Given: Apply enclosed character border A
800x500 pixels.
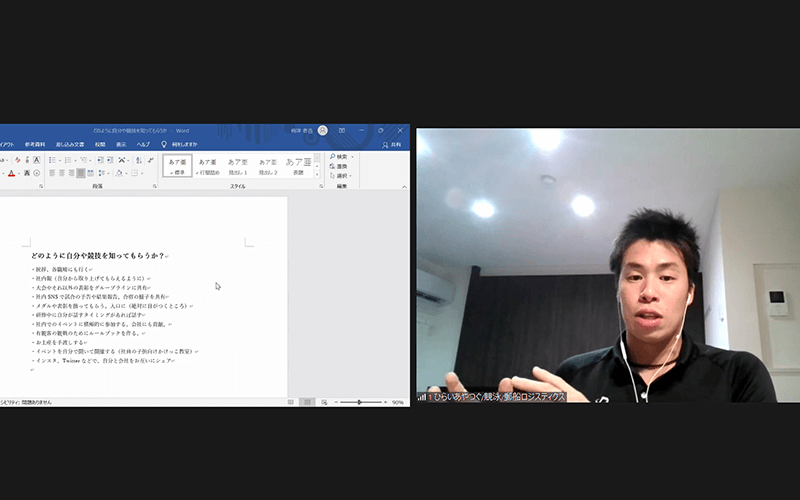Looking at the screenshot, I should [36, 160].
